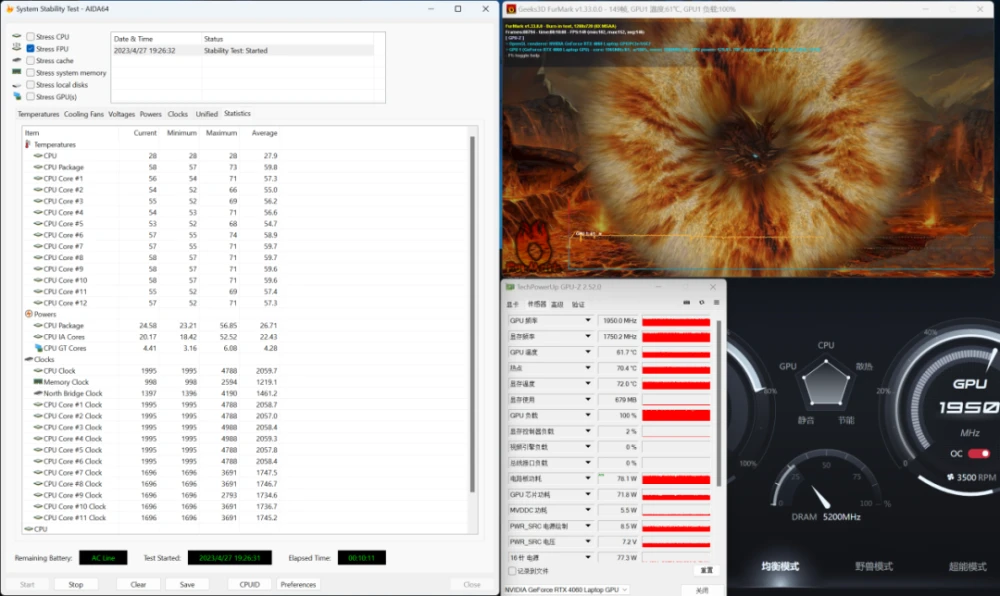
Task: Enable the Stress local disks checkbox
Action: coord(30,85)
